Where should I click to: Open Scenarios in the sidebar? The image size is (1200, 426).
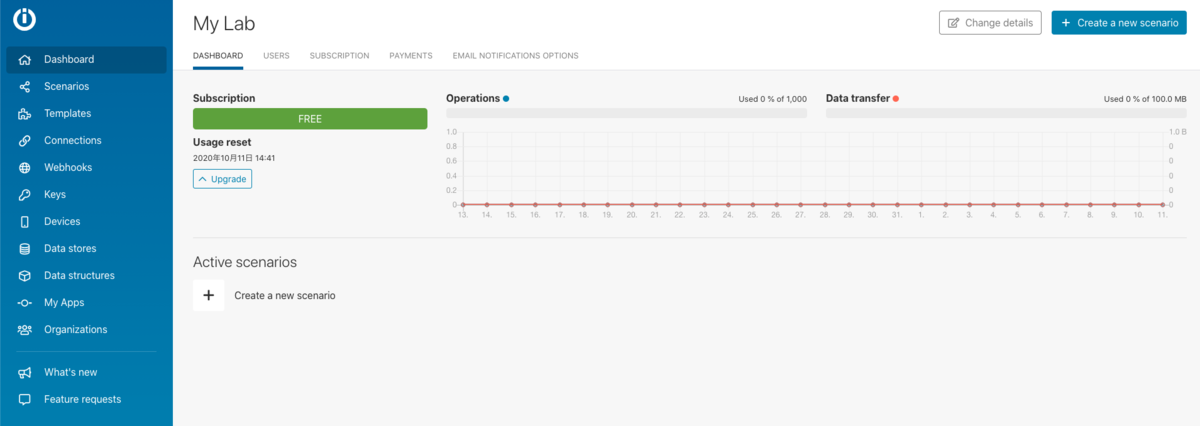pyautogui.click(x=86, y=87)
